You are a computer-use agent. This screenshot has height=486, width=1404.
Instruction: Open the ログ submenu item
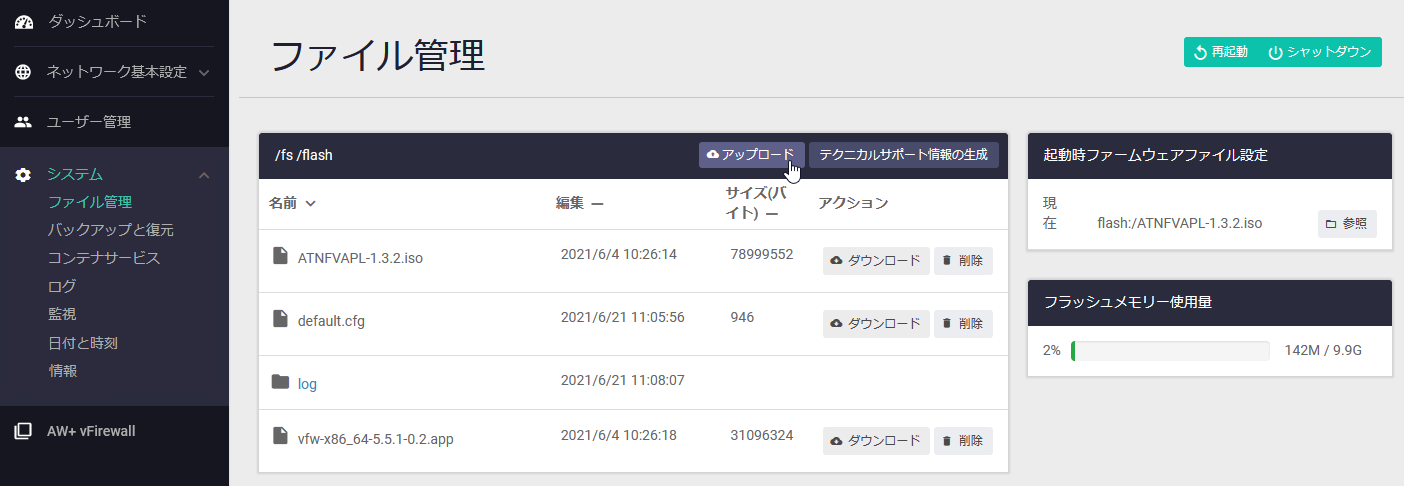(x=62, y=286)
